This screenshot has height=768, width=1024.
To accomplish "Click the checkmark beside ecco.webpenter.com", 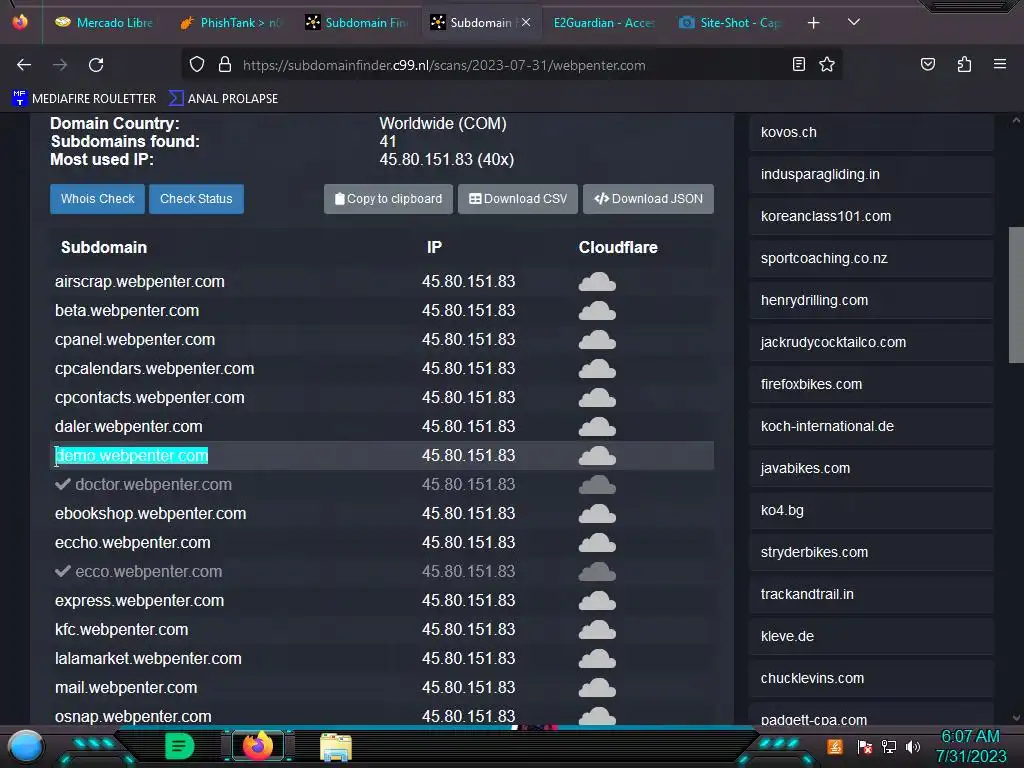I will (63, 571).
